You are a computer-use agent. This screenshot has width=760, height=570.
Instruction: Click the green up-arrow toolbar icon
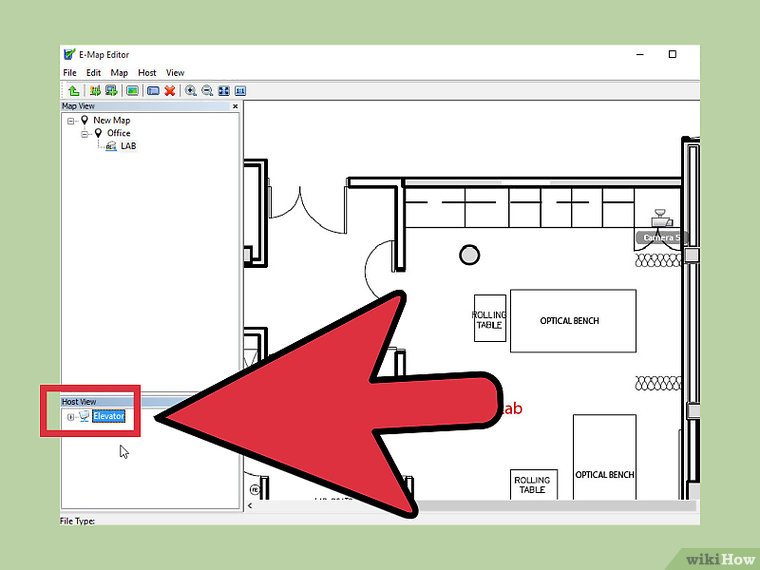[x=73, y=90]
